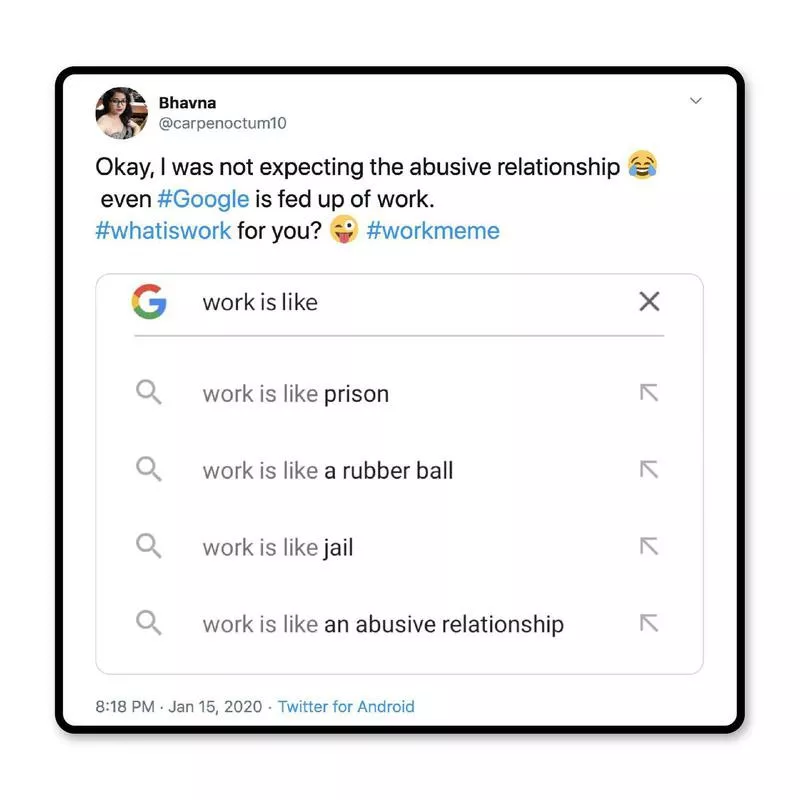800x800 pixels.
Task: Tap the insert arrow next to 'work is like prison'
Action: pyautogui.click(x=649, y=393)
